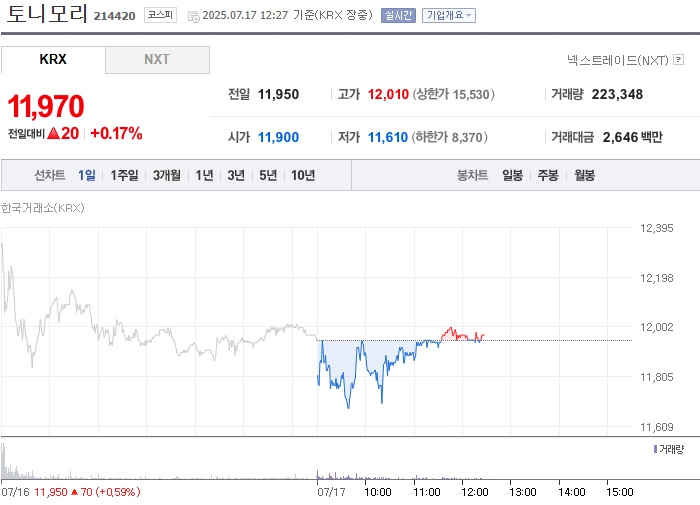Click the 고가 value 12,010
This screenshot has height=505, width=700.
coord(388,94)
